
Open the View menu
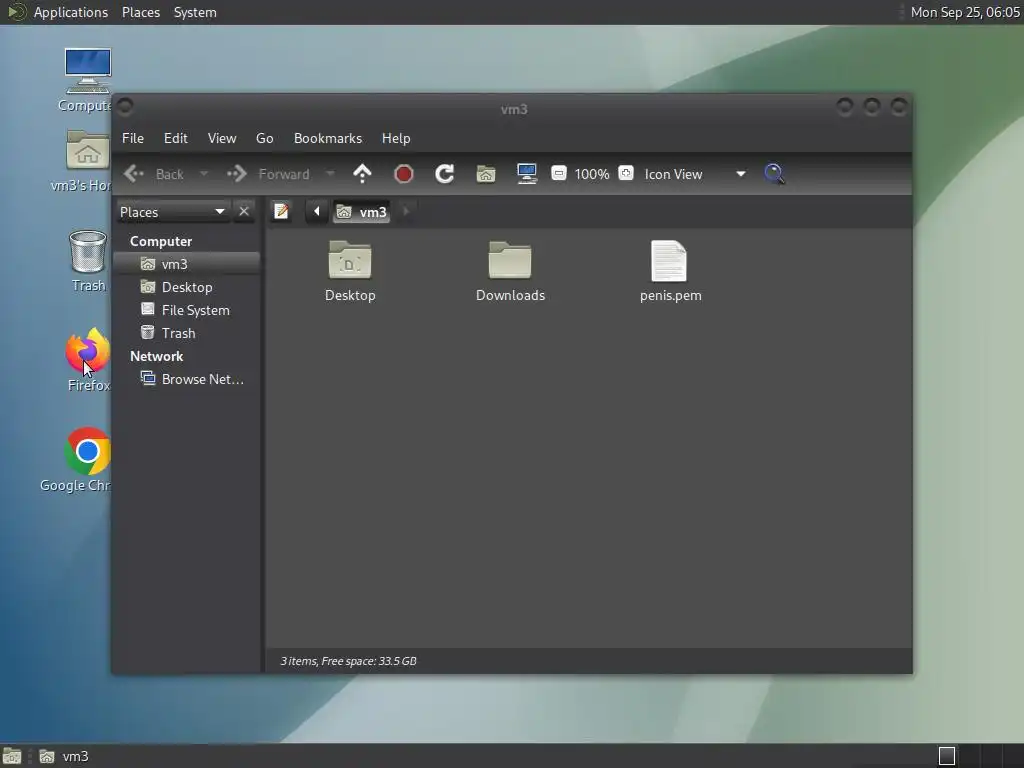point(222,138)
